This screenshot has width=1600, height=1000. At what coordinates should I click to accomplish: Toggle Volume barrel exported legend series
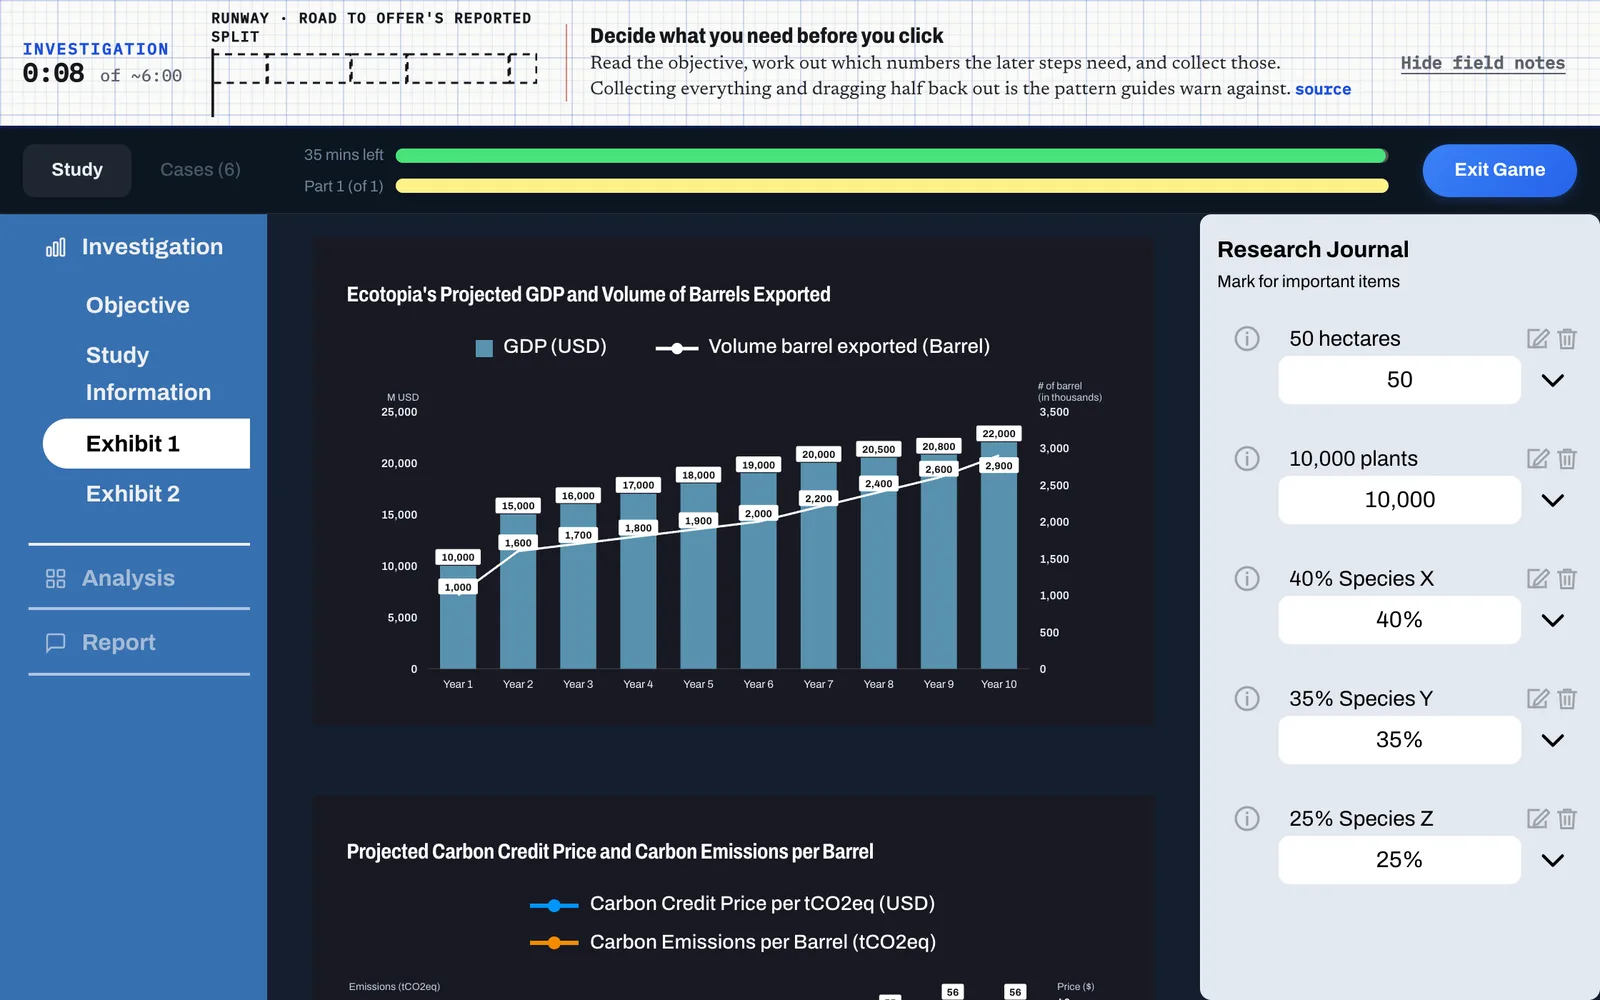coord(822,347)
